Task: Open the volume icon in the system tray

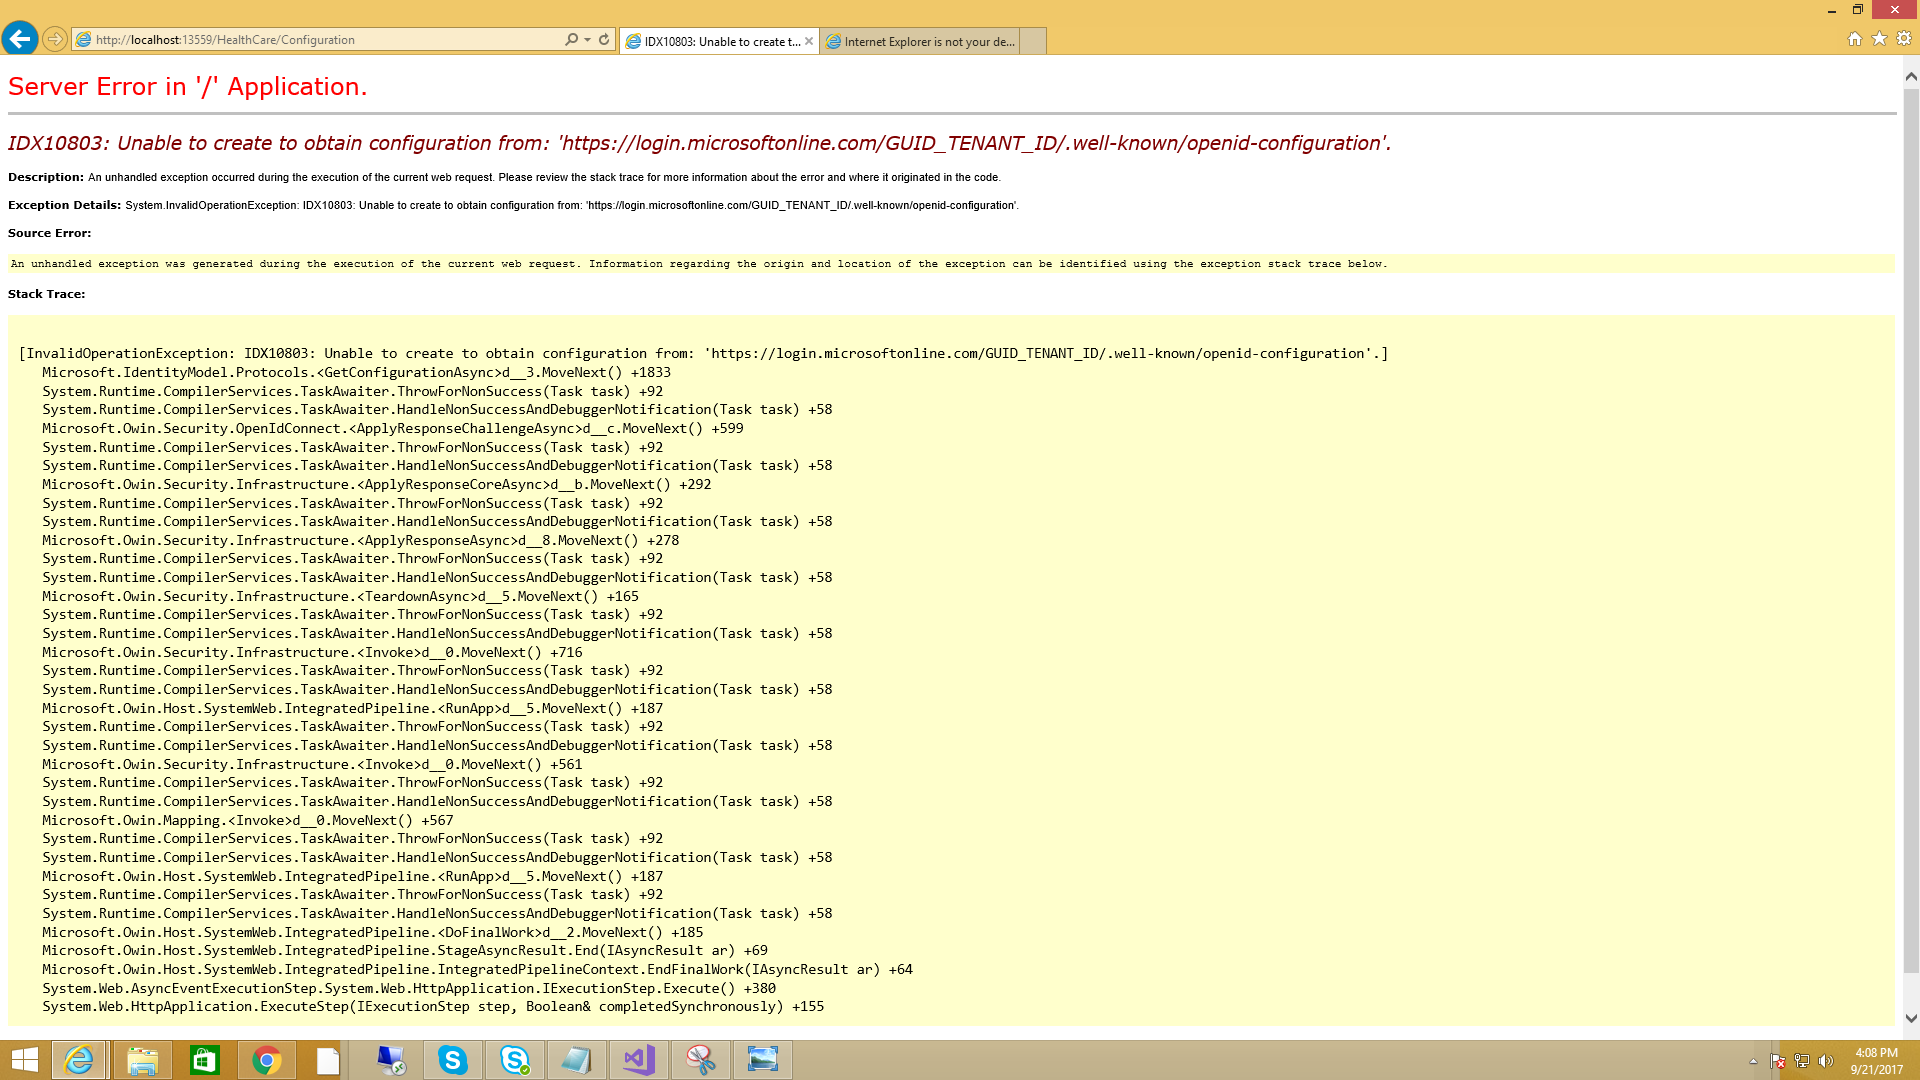Action: (1827, 1059)
